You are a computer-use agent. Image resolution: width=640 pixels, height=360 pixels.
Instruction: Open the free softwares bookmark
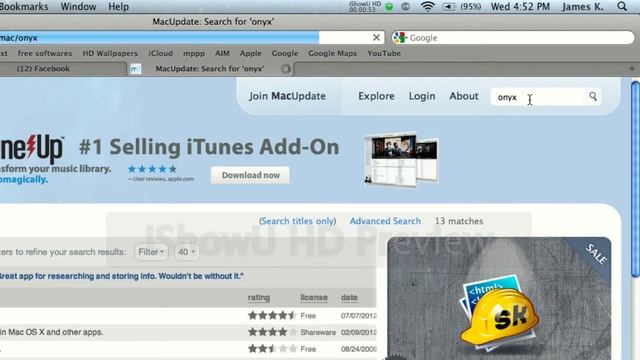pyautogui.click(x=44, y=53)
